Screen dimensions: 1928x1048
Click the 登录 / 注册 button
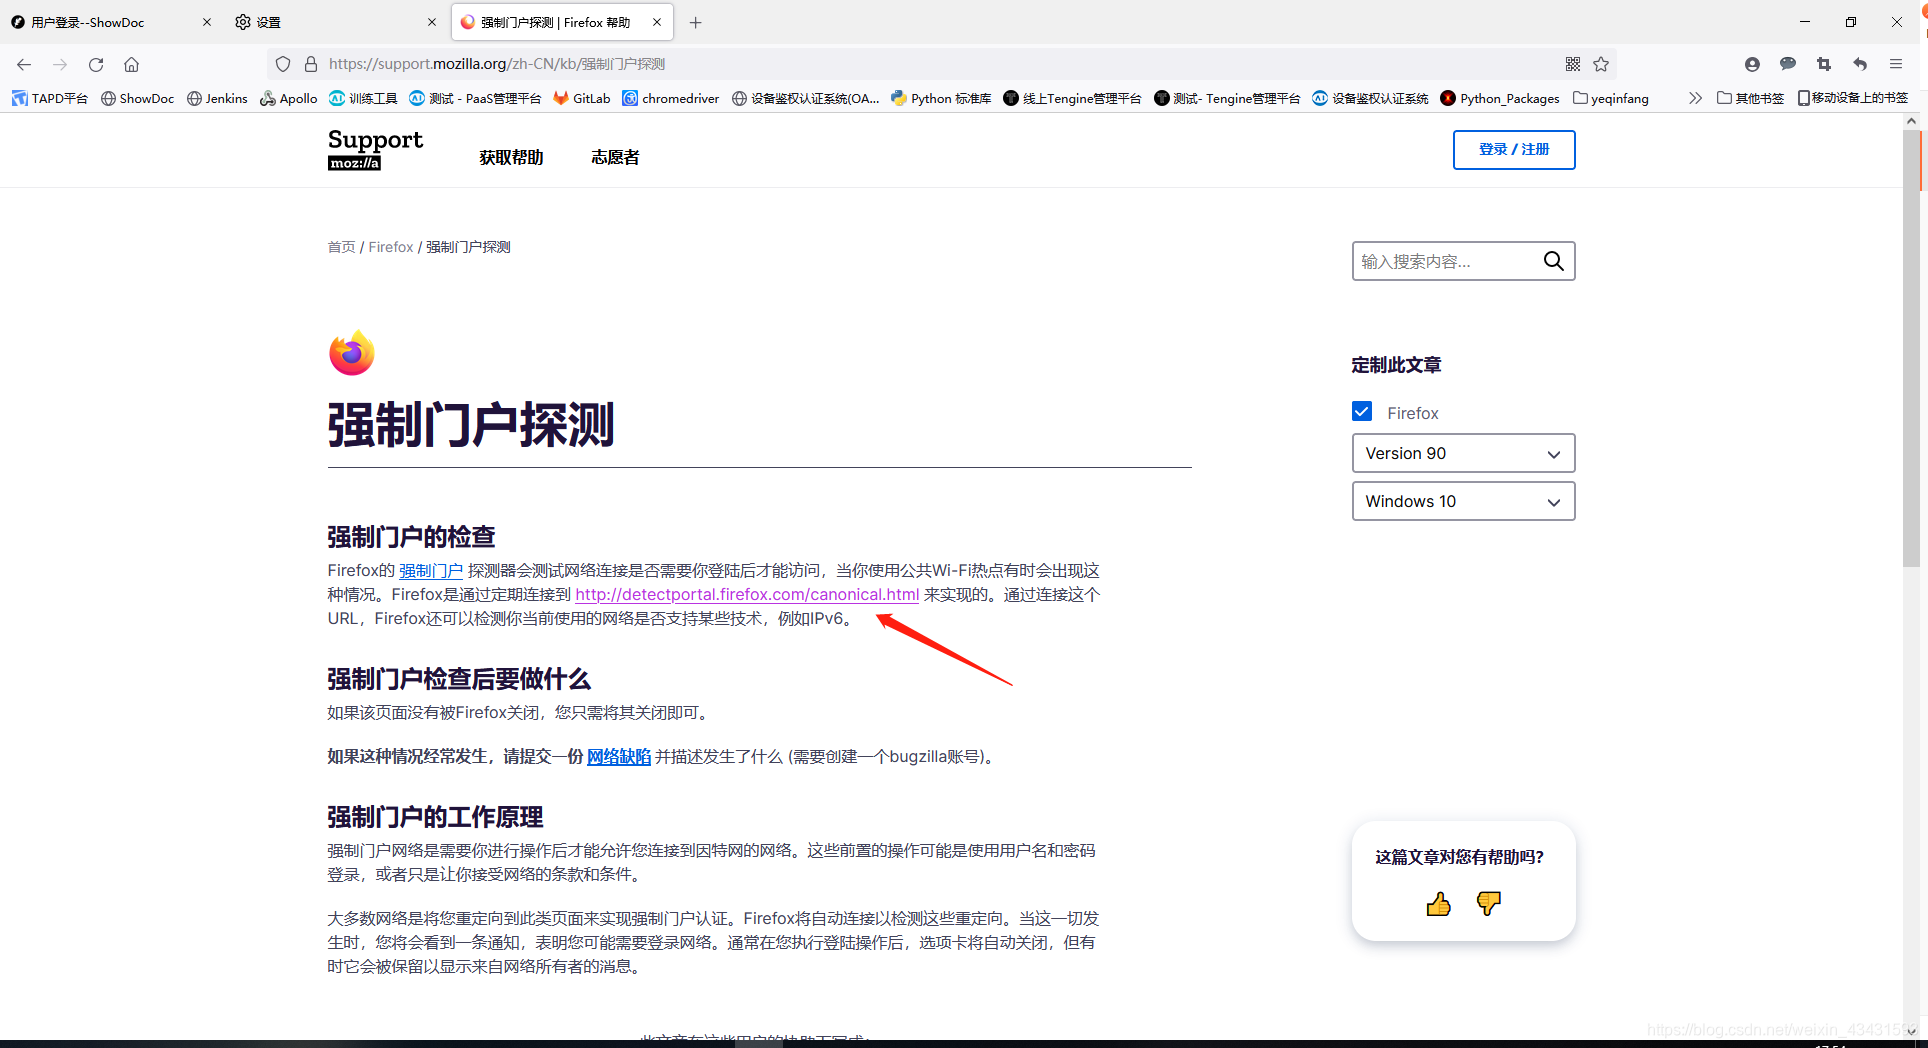[1514, 149]
